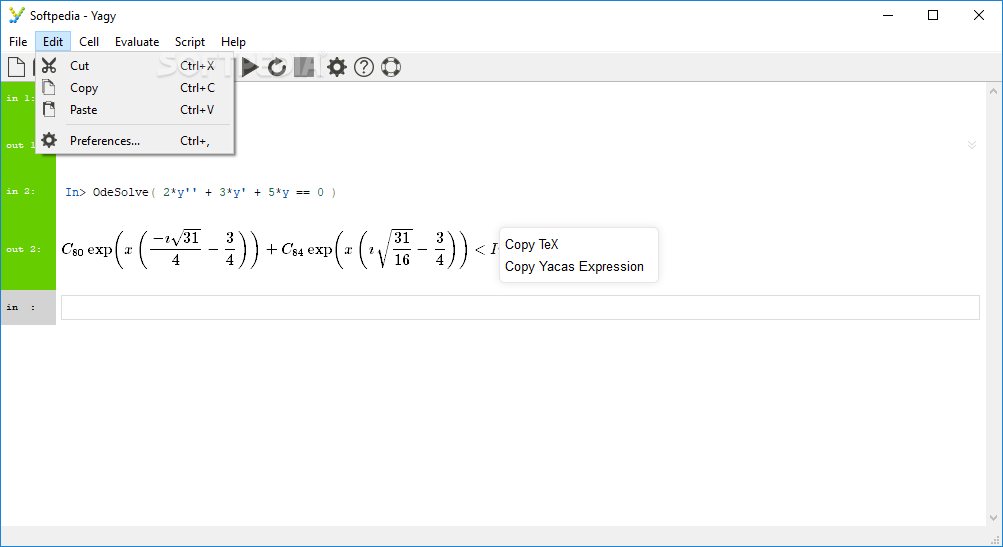The height and width of the screenshot is (547, 1003).
Task: Open the Evaluate menu
Action: (137, 42)
